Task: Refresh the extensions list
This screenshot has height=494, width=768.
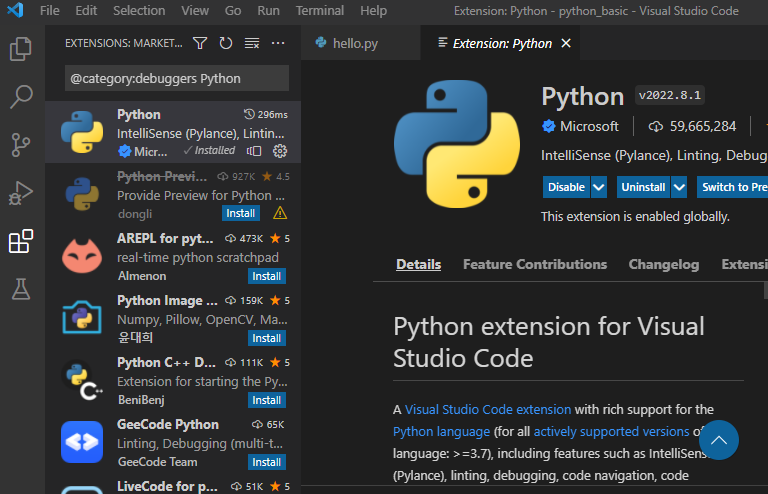Action: point(226,44)
